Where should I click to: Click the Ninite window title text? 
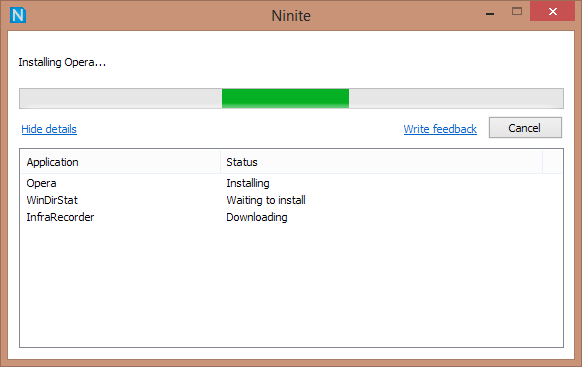tap(291, 16)
